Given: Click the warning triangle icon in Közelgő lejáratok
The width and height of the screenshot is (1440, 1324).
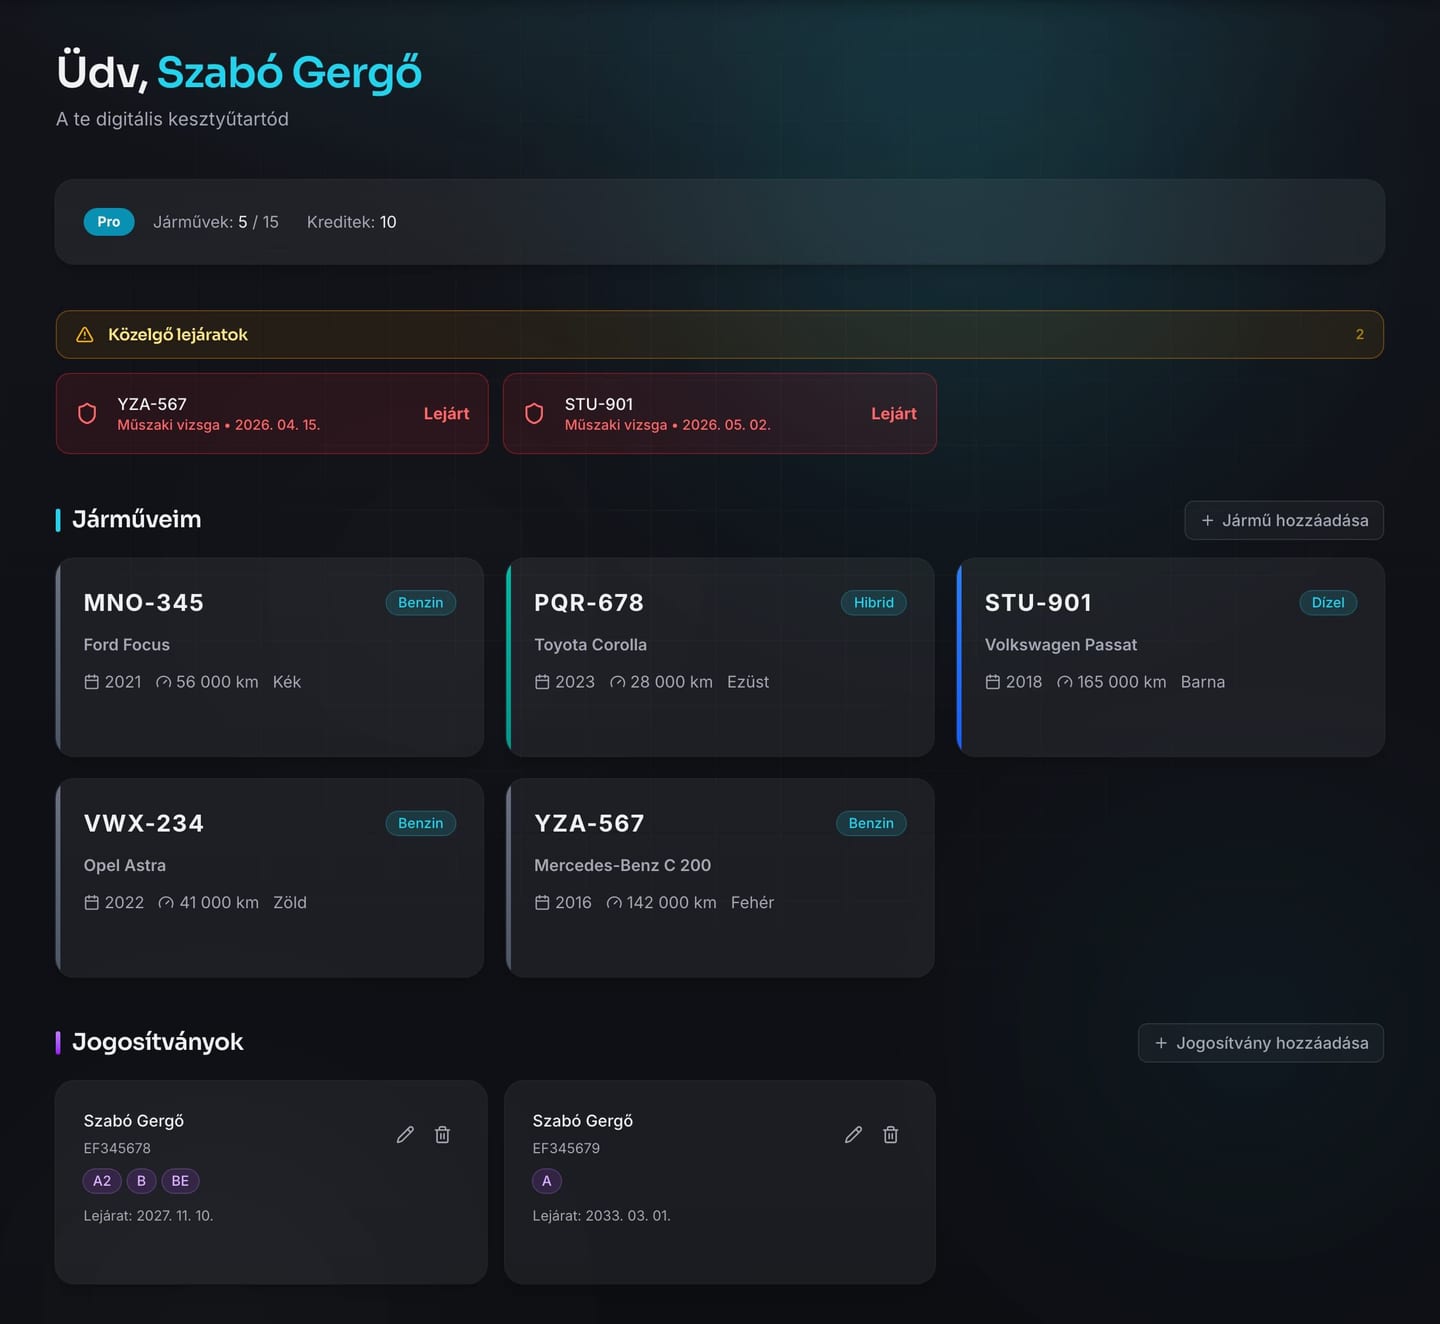Looking at the screenshot, I should tap(85, 335).
